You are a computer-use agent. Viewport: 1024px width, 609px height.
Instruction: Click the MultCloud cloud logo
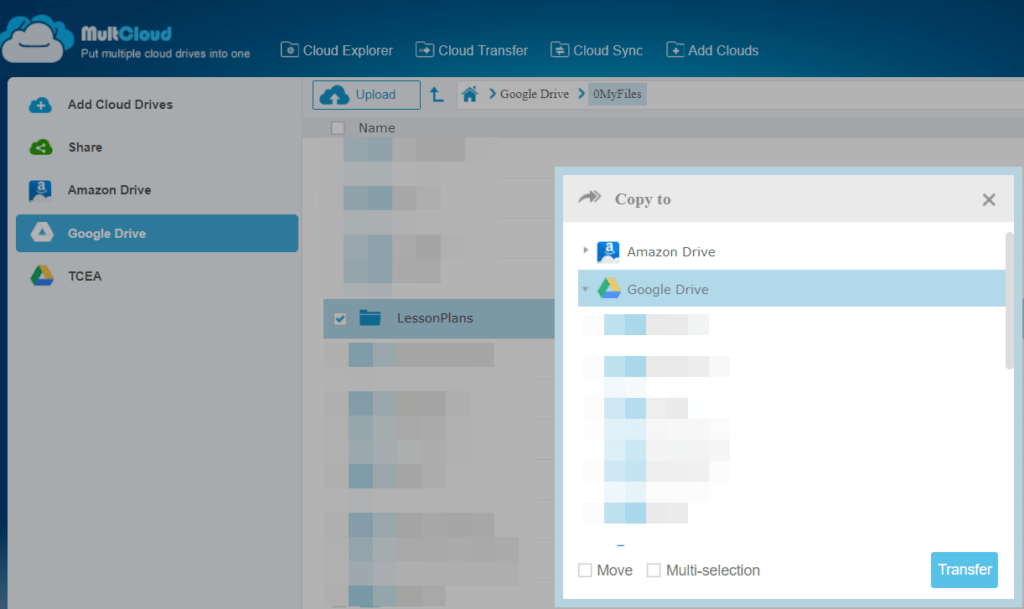(x=36, y=39)
